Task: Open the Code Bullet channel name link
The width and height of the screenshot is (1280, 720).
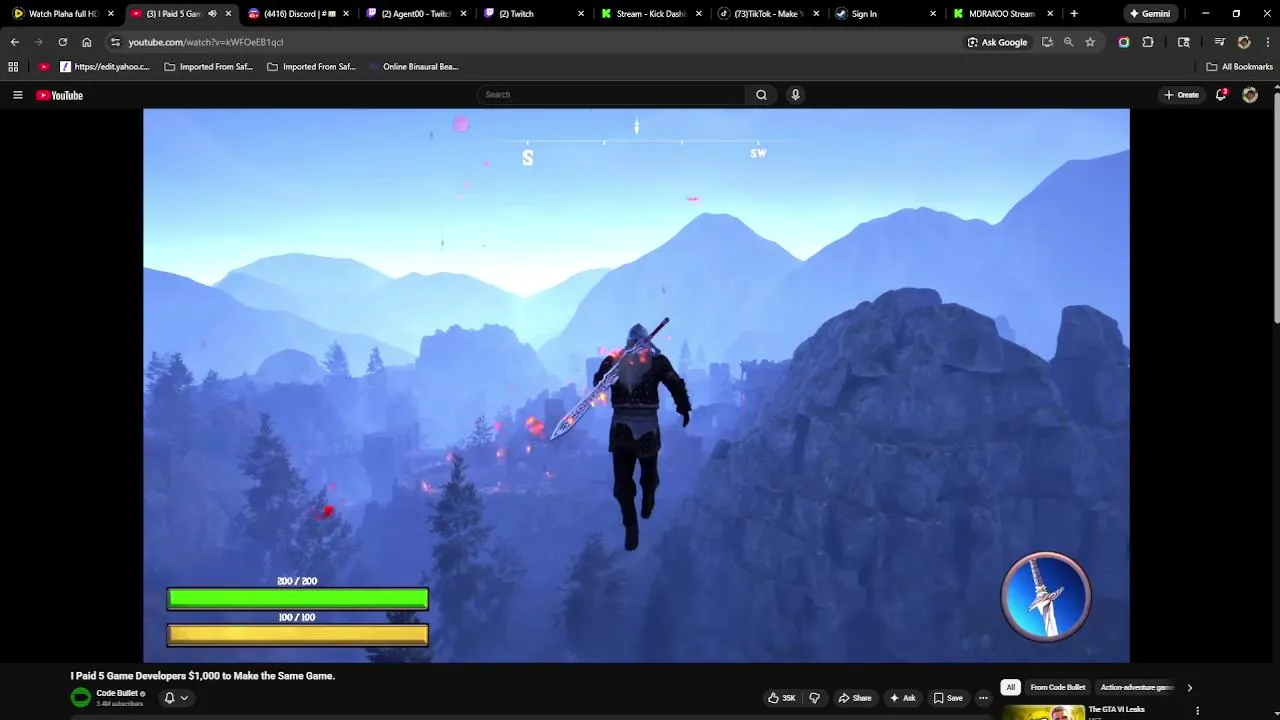Action: 117,693
